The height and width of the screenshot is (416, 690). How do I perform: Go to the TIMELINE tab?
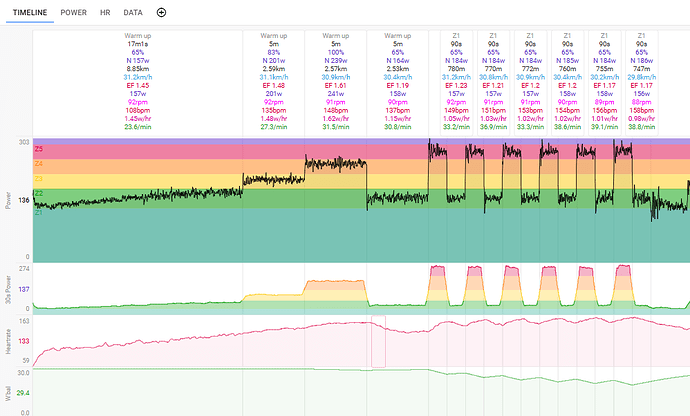coord(28,12)
